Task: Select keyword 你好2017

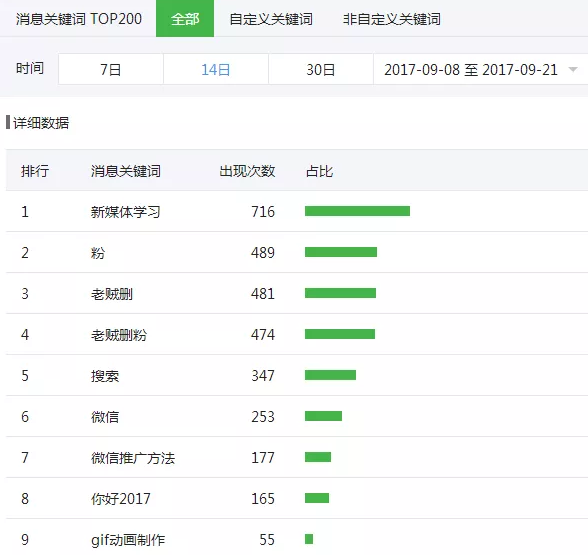Action: point(121,499)
